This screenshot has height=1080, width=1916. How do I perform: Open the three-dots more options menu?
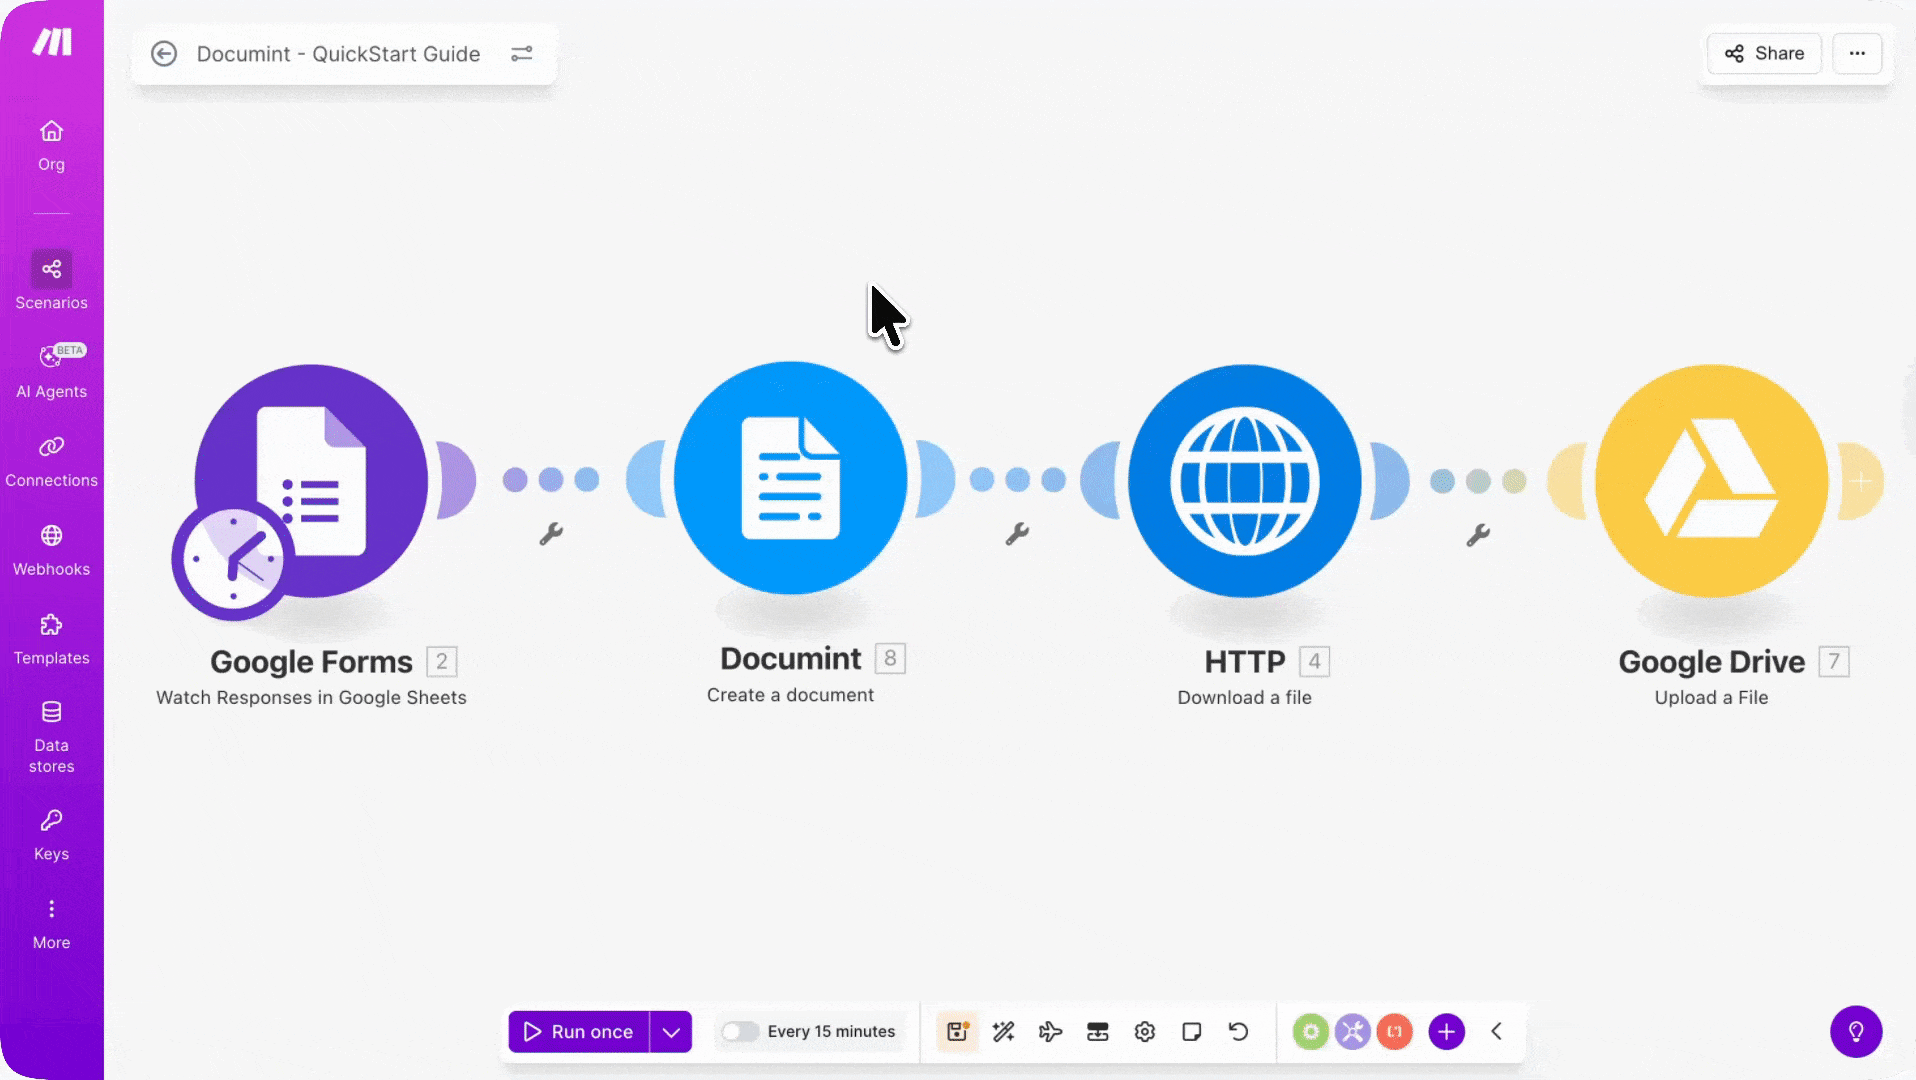(x=1857, y=54)
